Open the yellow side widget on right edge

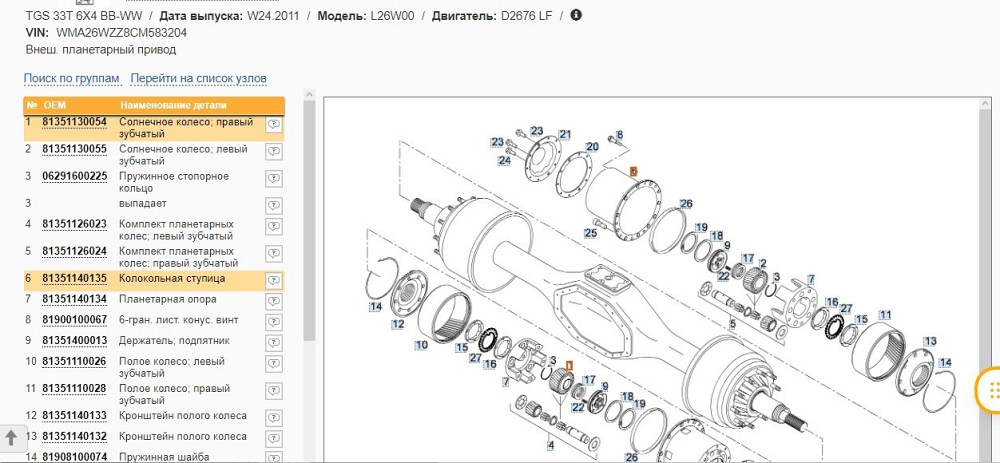click(x=988, y=390)
